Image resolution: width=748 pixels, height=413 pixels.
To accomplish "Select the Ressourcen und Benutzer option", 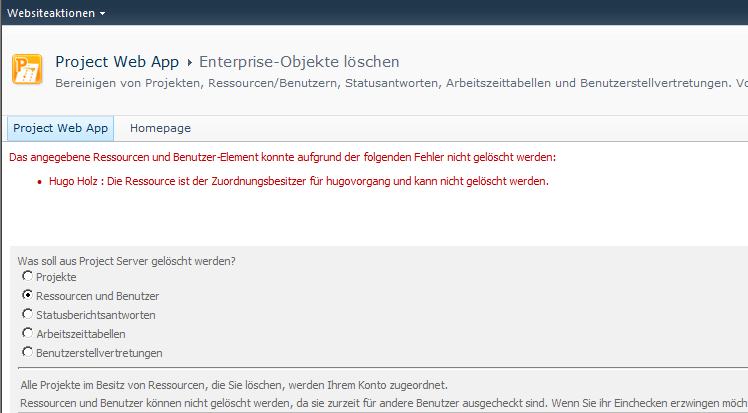I will (27, 295).
